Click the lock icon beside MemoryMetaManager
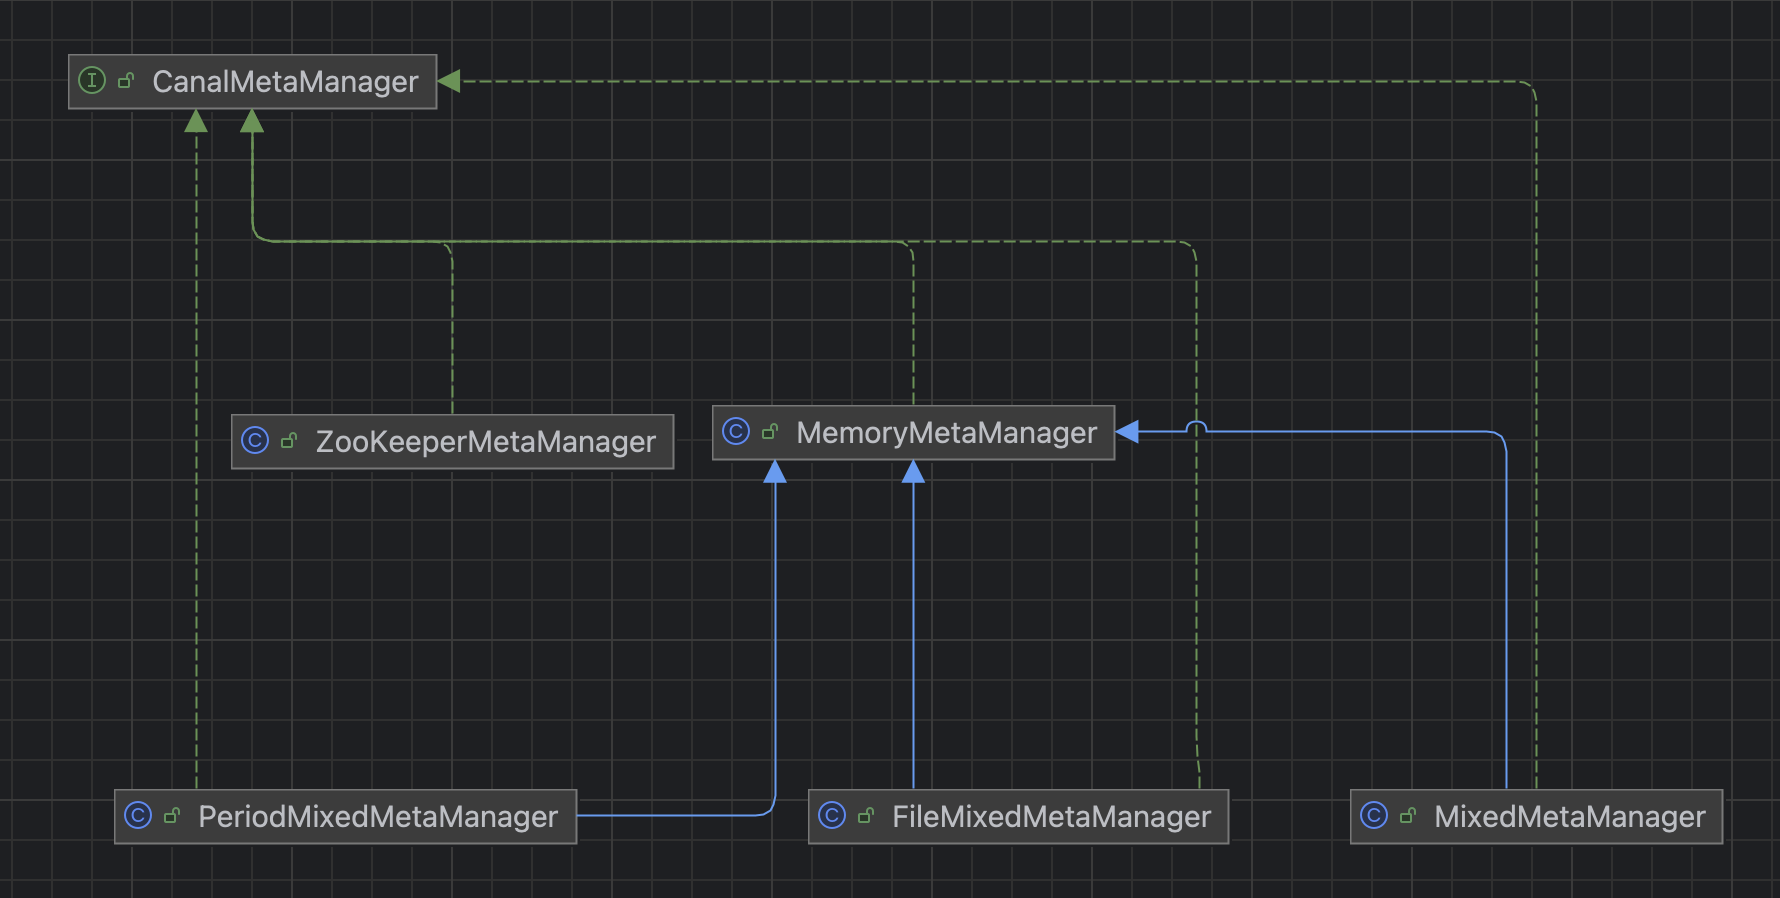The width and height of the screenshot is (1780, 898). (770, 431)
